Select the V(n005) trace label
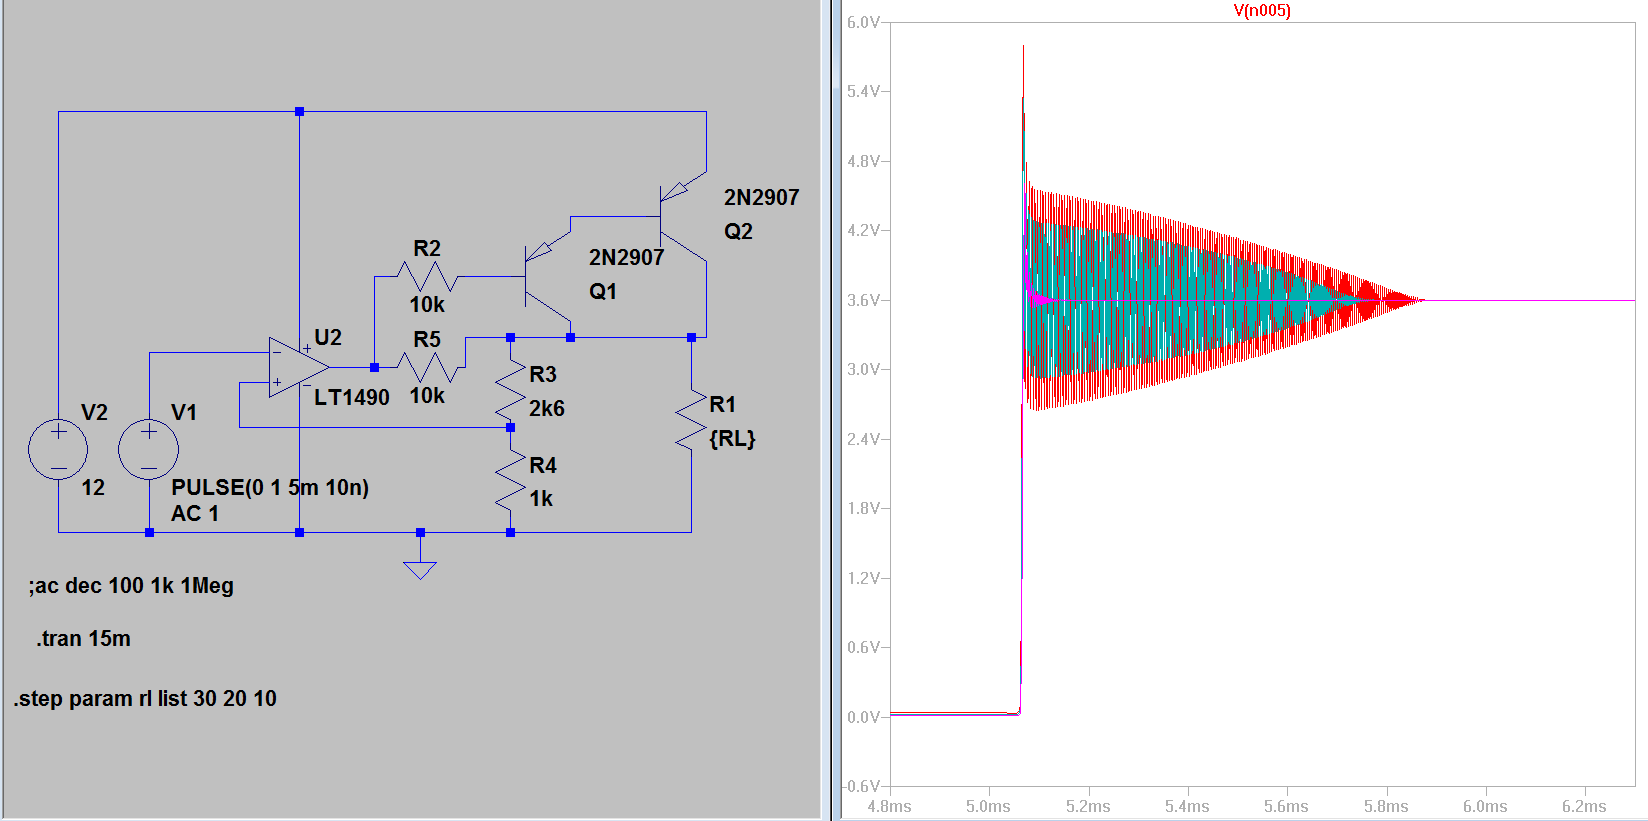1648x821 pixels. pos(1261,11)
